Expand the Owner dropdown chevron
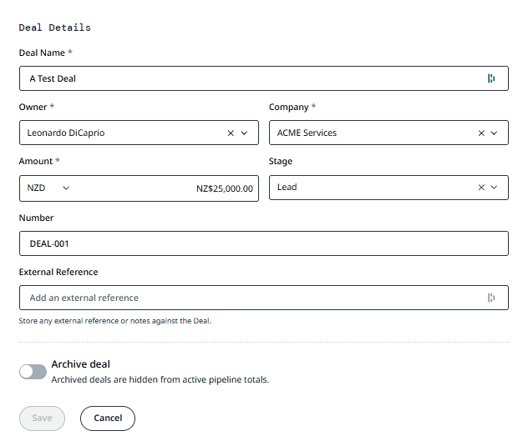Viewport: 523px width, 446px height. point(244,133)
